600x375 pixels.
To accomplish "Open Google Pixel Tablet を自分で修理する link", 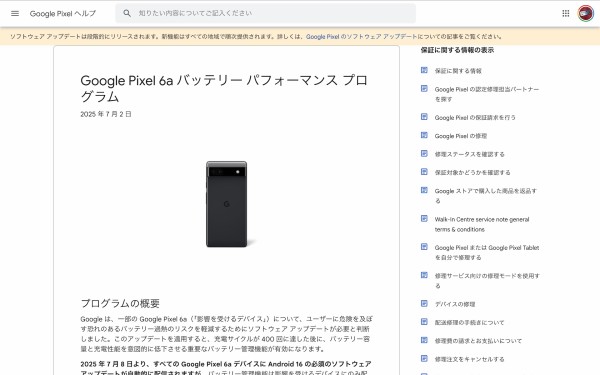I will 487,253.
